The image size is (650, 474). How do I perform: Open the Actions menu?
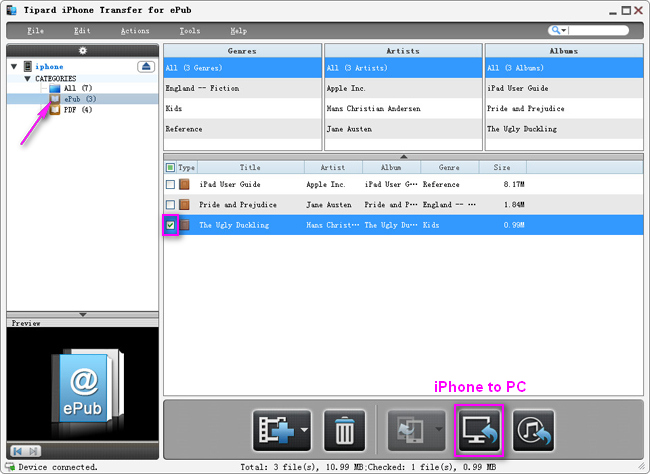(x=135, y=31)
